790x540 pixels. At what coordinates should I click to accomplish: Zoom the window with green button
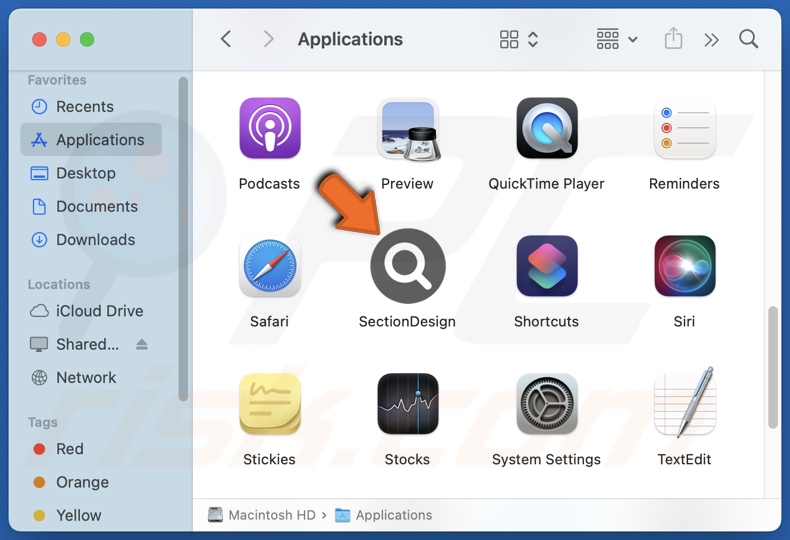point(87,39)
